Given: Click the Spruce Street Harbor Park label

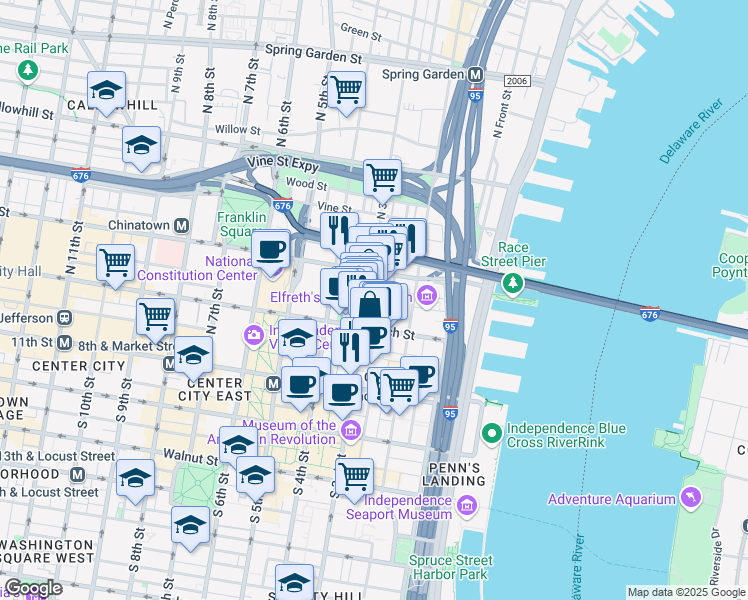Looking at the screenshot, I should [x=450, y=567].
